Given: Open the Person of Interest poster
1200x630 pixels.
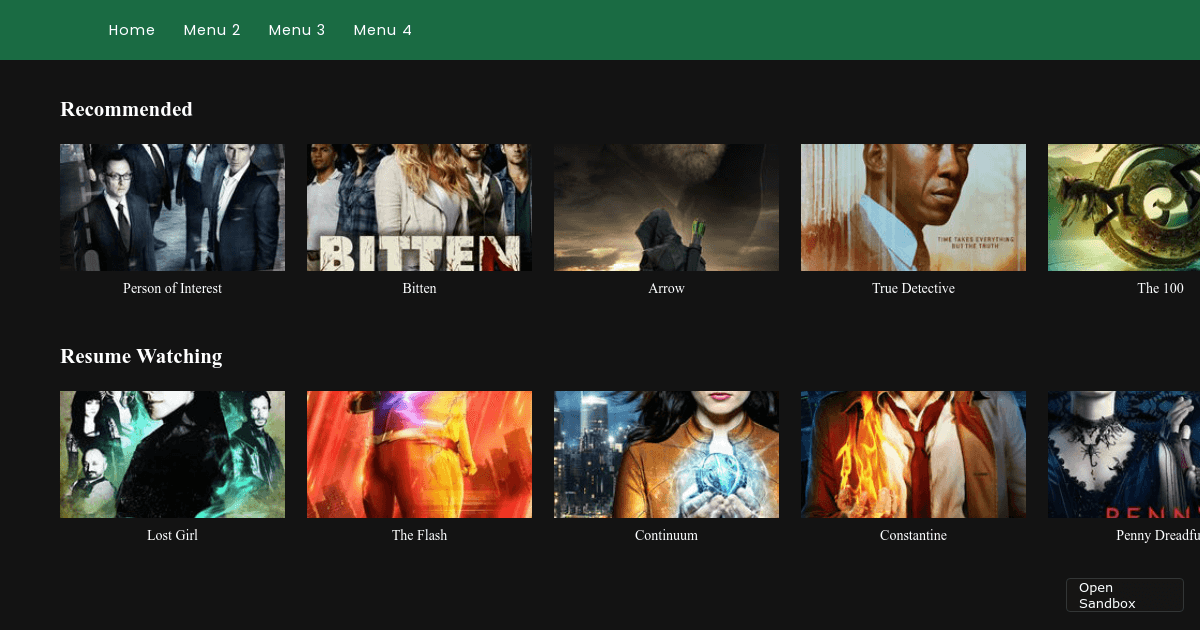Looking at the screenshot, I should coord(172,207).
